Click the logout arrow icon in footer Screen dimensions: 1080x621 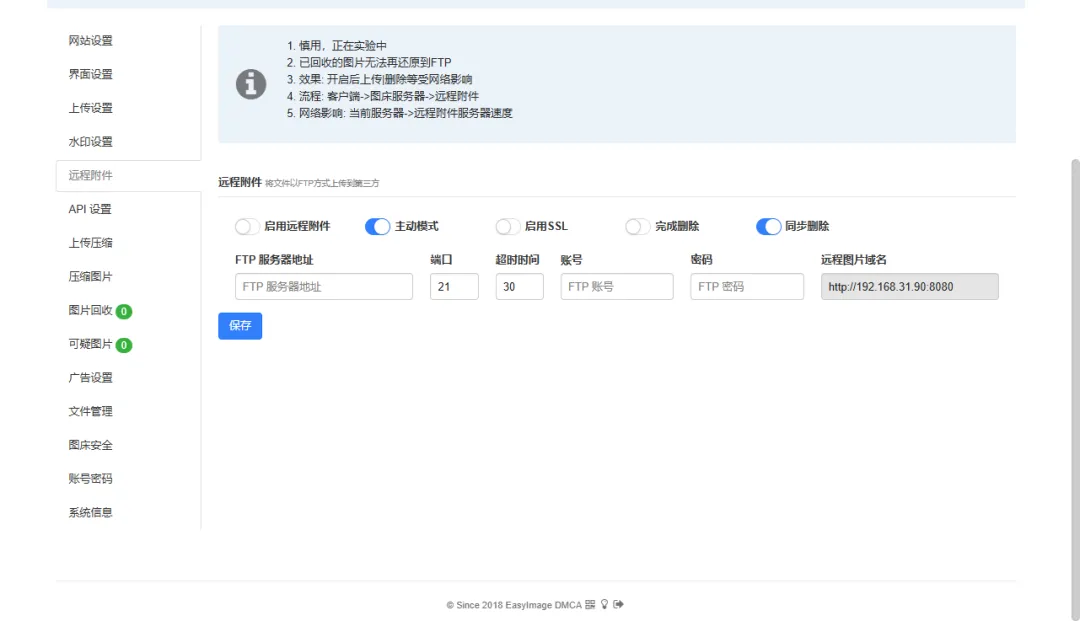click(618, 605)
